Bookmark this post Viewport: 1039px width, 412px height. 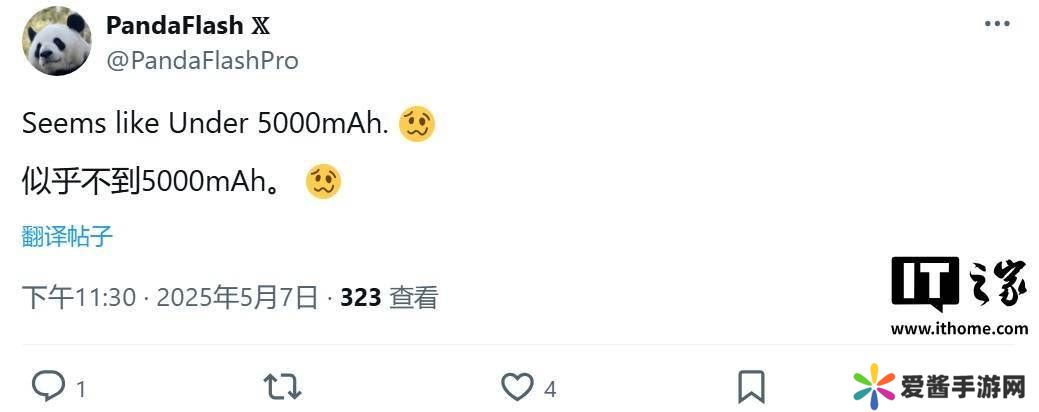[x=750, y=386]
